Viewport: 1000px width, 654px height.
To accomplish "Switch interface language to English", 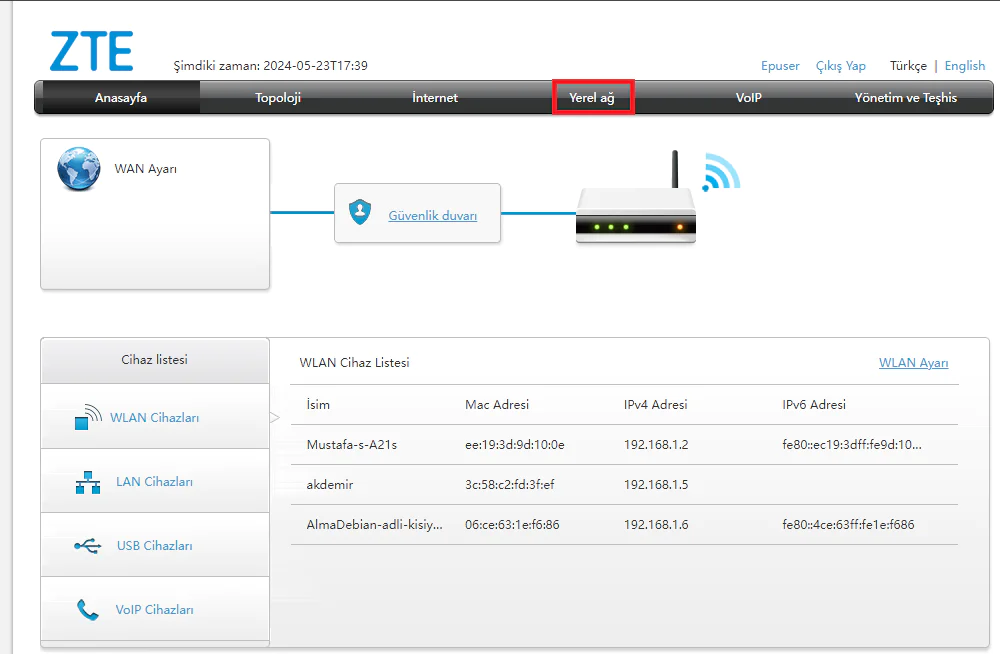I will 964,65.
